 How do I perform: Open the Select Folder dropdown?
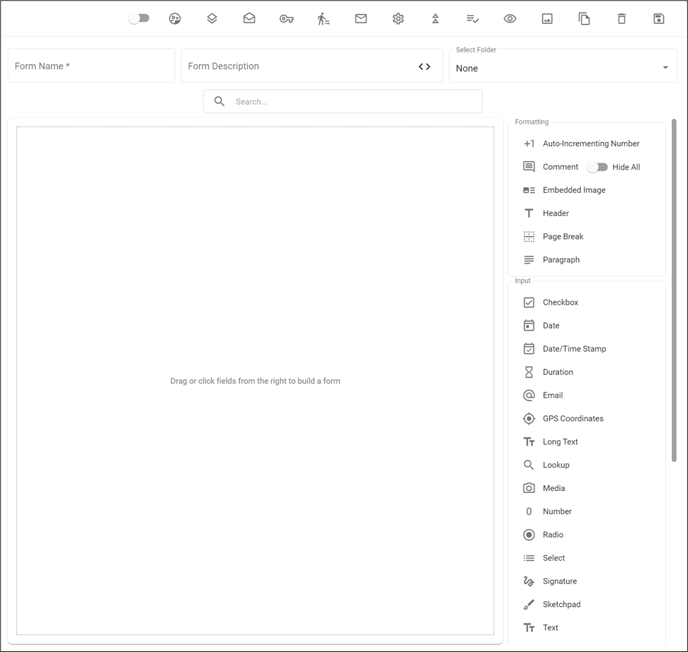point(563,66)
